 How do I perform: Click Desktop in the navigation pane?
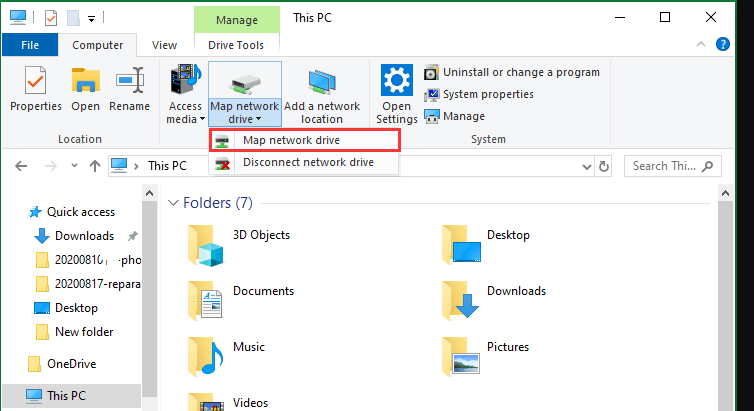tap(66, 308)
